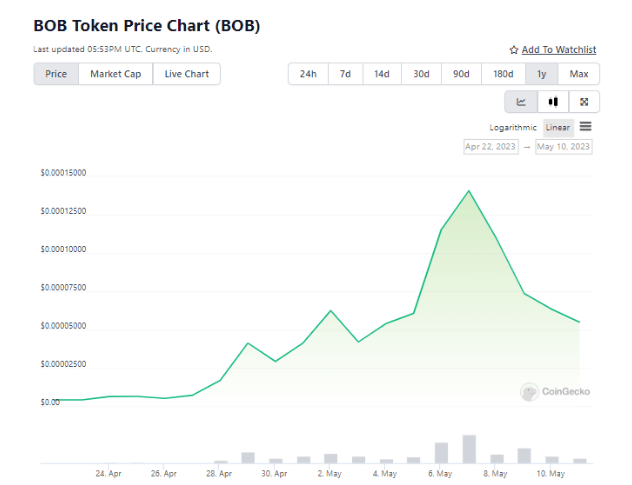Show the Max time range

pyautogui.click(x=578, y=74)
